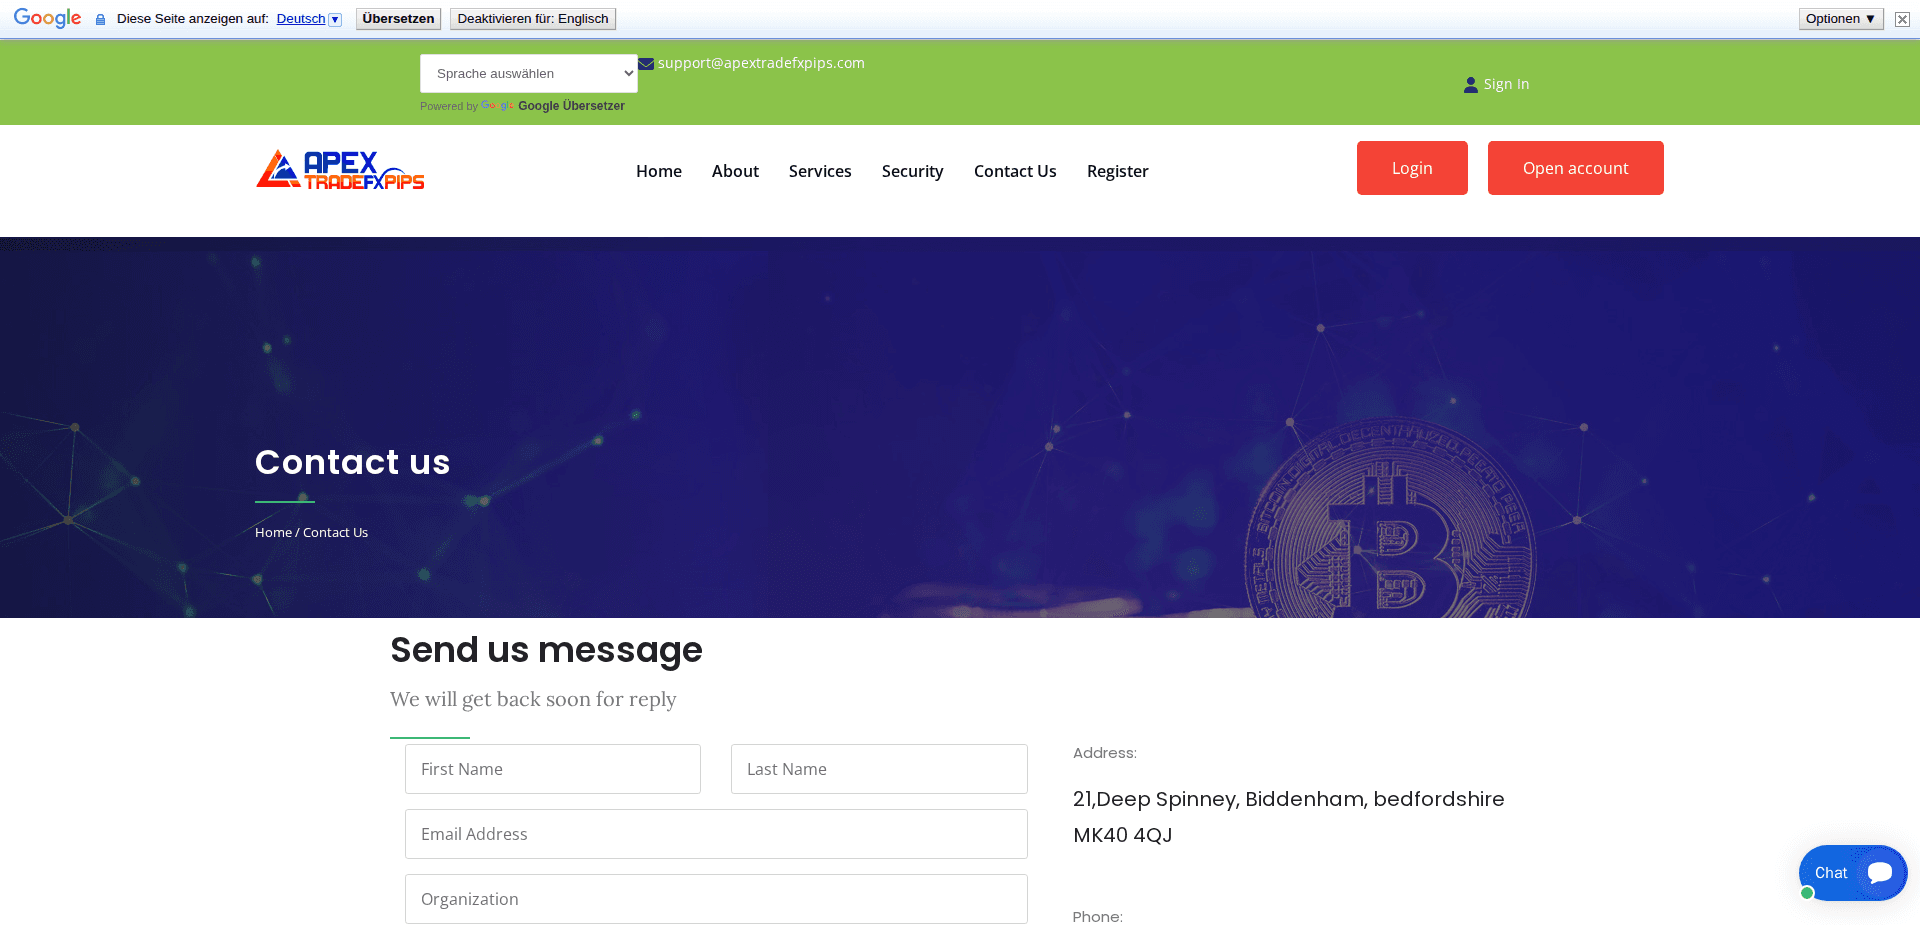Click the Email Address input field
The image size is (1920, 925).
[715, 834]
